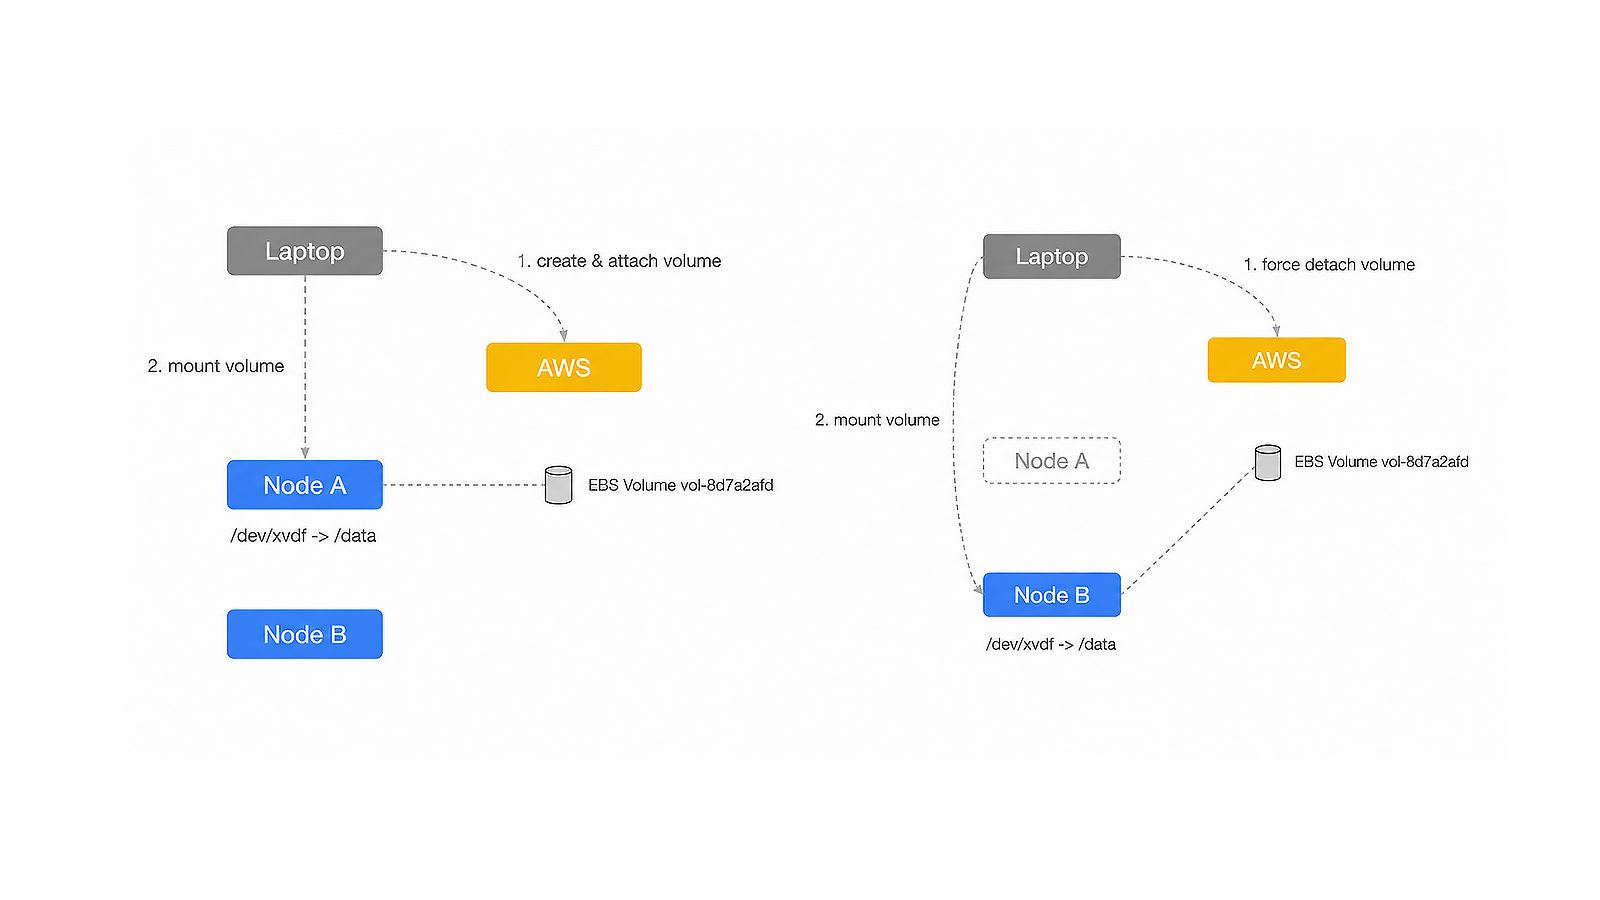Screen dimensions: 1600x900
Task: Click '2. mount volume' label in left diagram
Action: pos(216,366)
